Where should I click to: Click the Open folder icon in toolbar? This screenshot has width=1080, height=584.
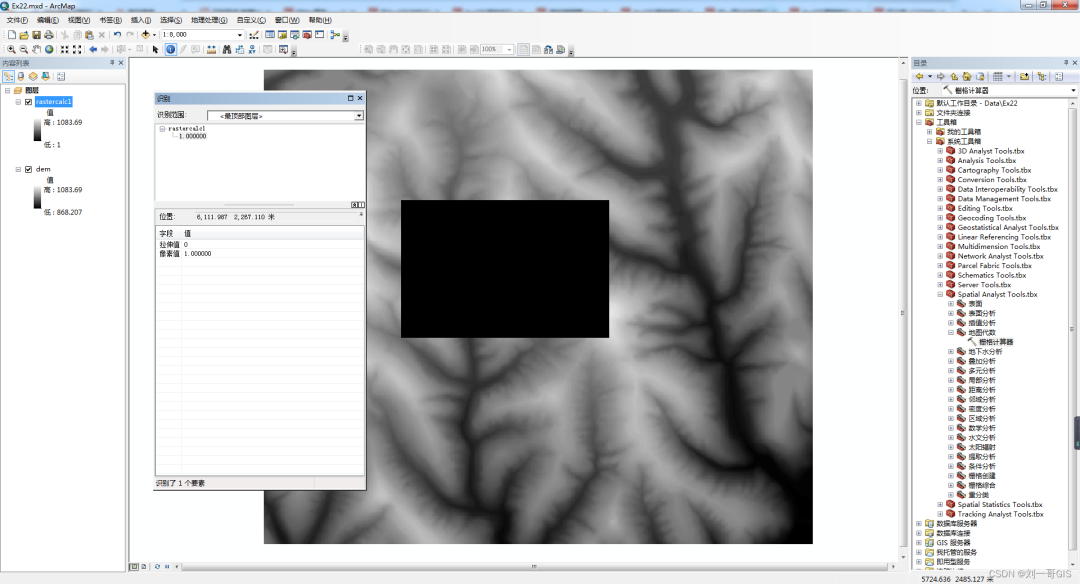click(24, 34)
